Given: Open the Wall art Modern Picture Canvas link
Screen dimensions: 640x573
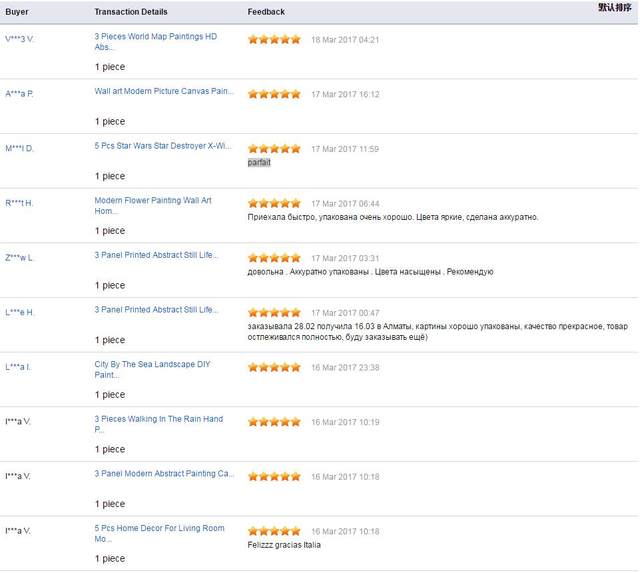Looking at the screenshot, I should (164, 91).
